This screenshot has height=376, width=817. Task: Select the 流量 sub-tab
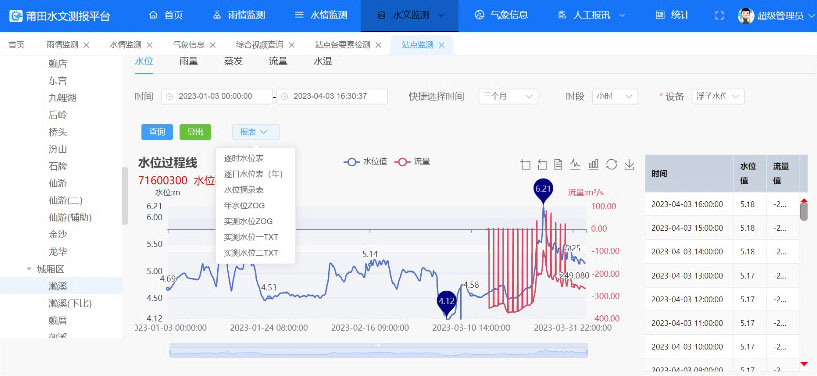[278, 61]
